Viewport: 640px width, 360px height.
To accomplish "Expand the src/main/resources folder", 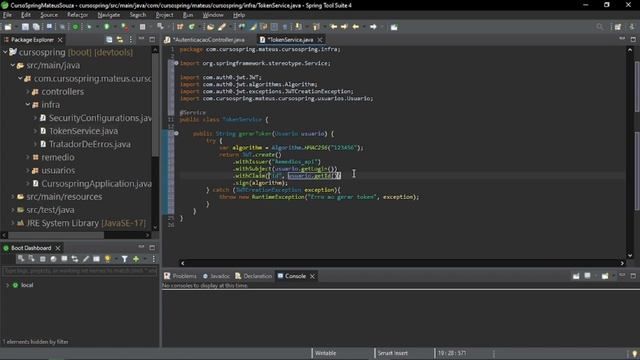I will tap(13, 196).
